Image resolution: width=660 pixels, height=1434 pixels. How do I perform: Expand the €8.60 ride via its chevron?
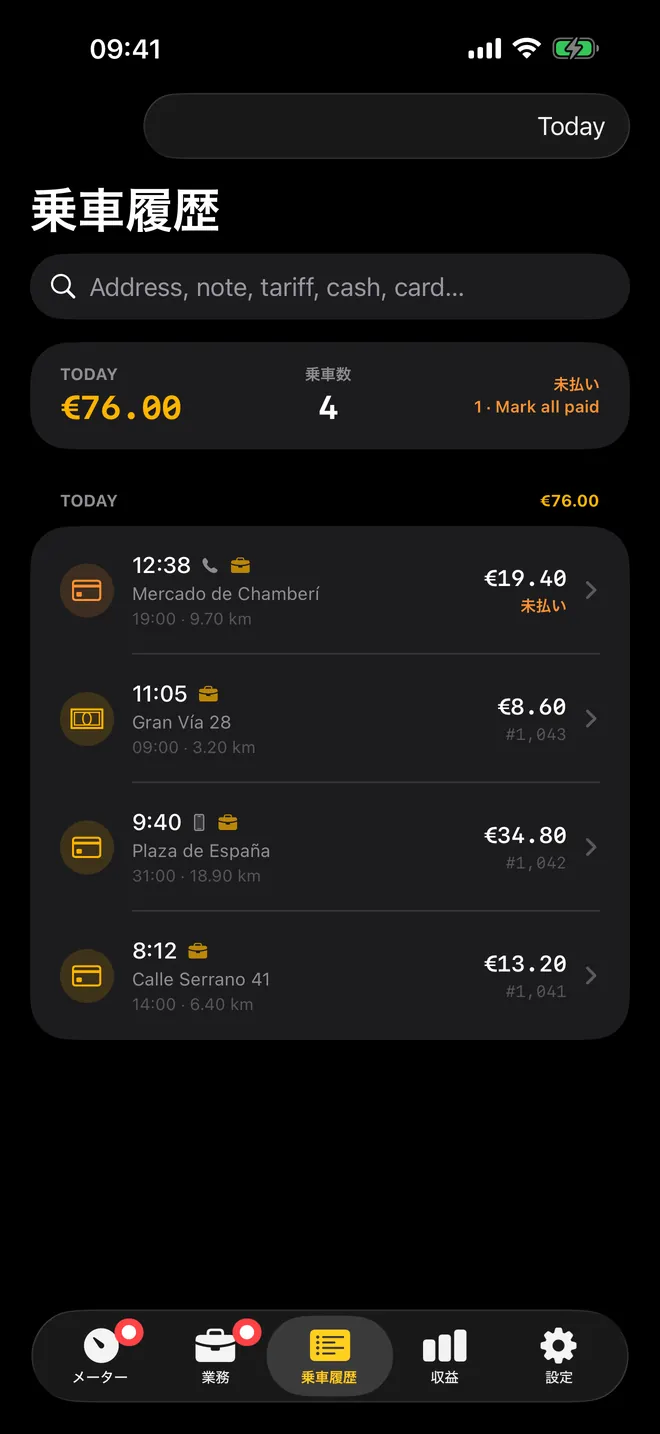(591, 718)
